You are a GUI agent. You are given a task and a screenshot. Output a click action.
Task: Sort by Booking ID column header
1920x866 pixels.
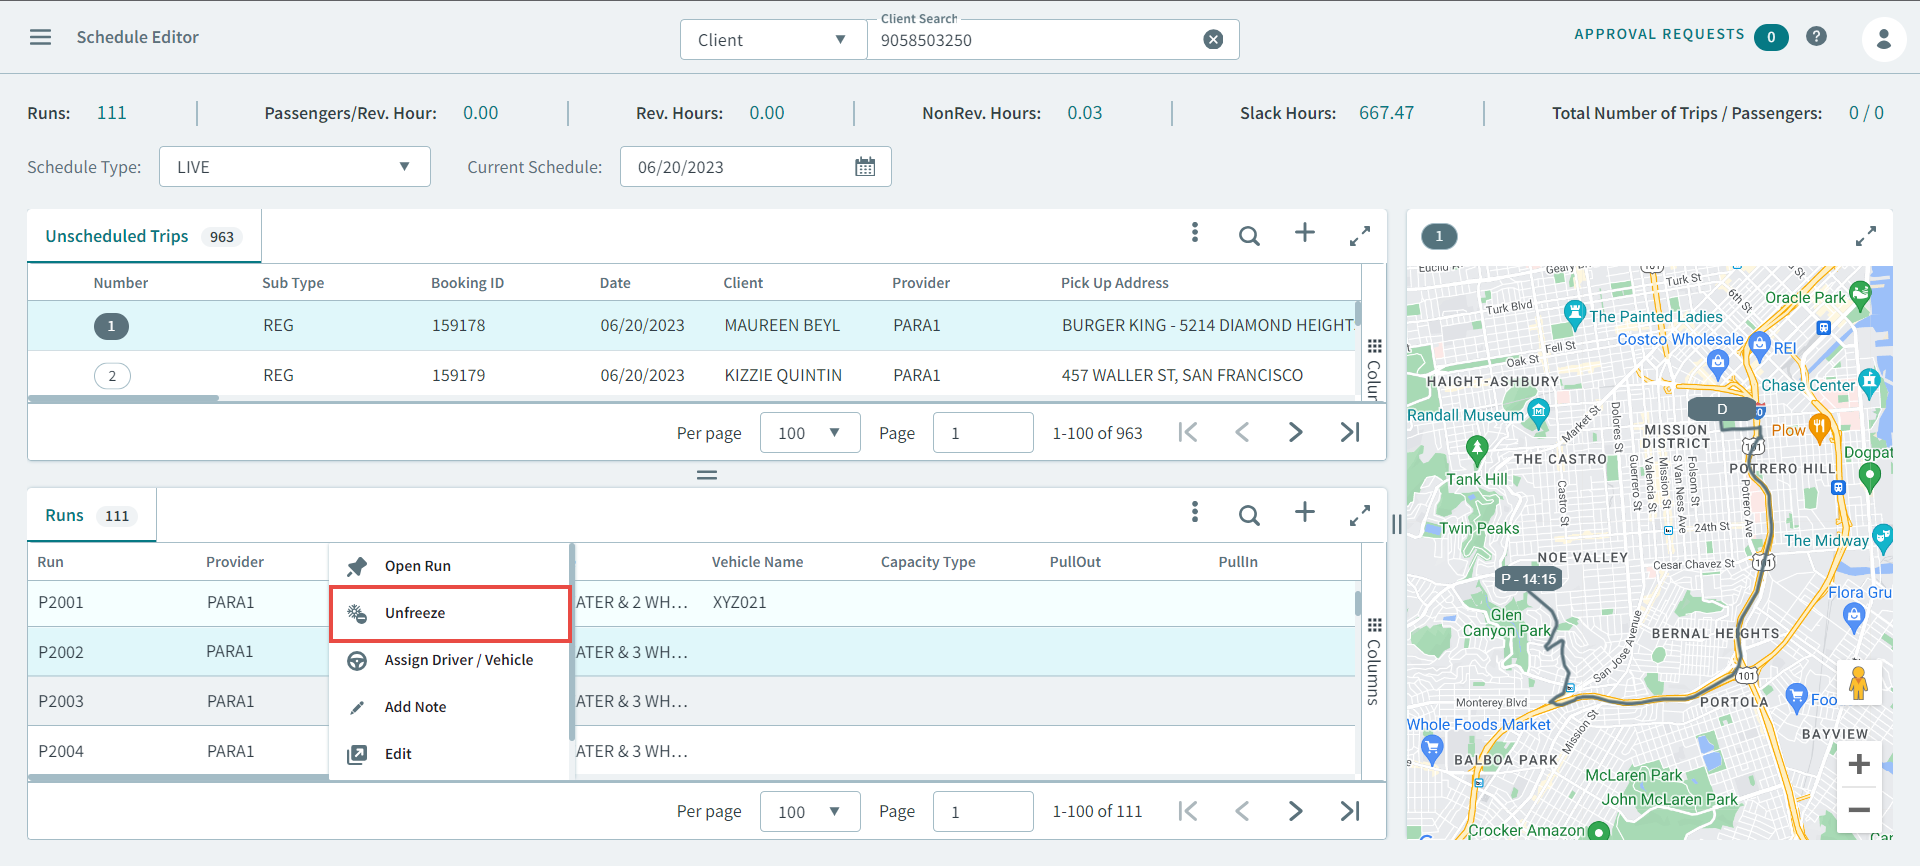467,283
